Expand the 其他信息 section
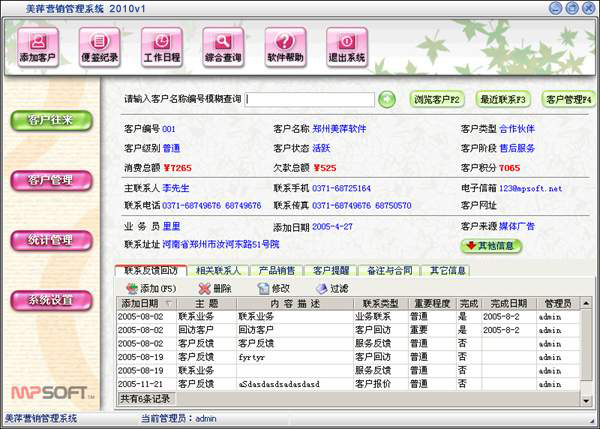Image resolution: width=600 pixels, height=429 pixels. pos(491,245)
